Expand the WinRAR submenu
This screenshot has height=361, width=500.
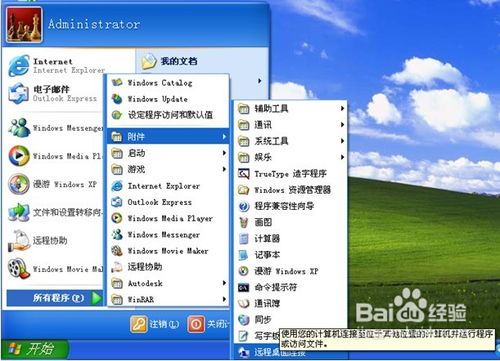(168, 299)
